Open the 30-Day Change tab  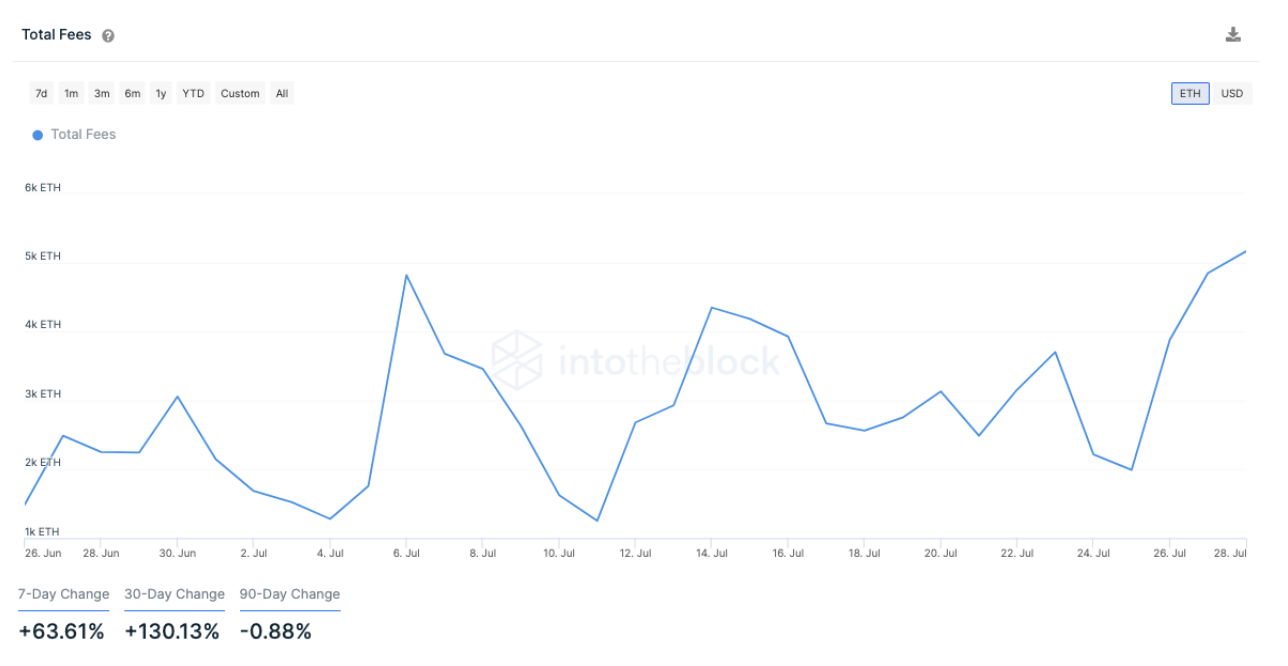coord(175,595)
